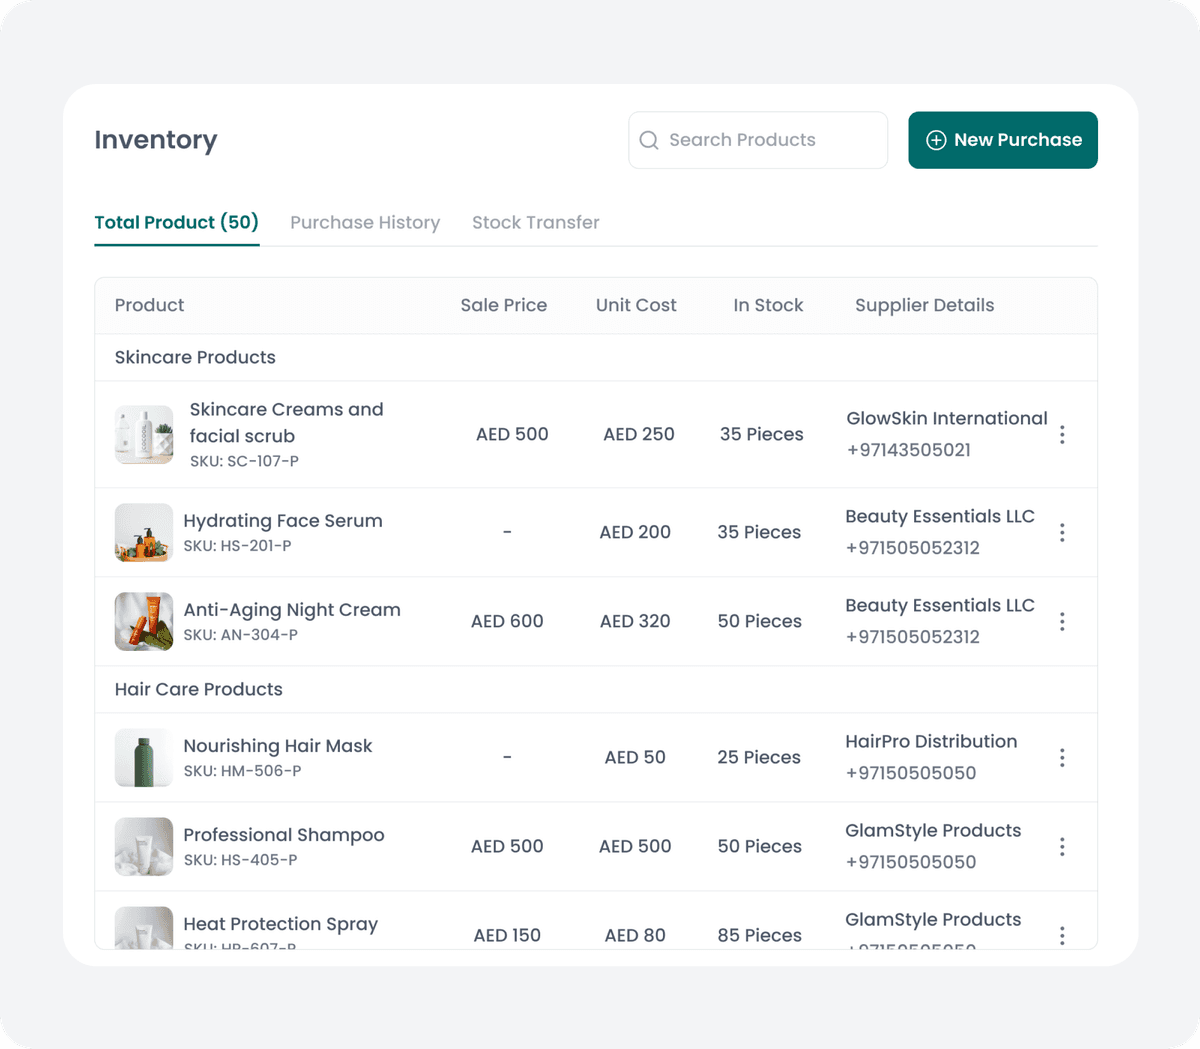
Task: Open actions menu for Anti-Aging Night Cream
Action: pos(1062,621)
